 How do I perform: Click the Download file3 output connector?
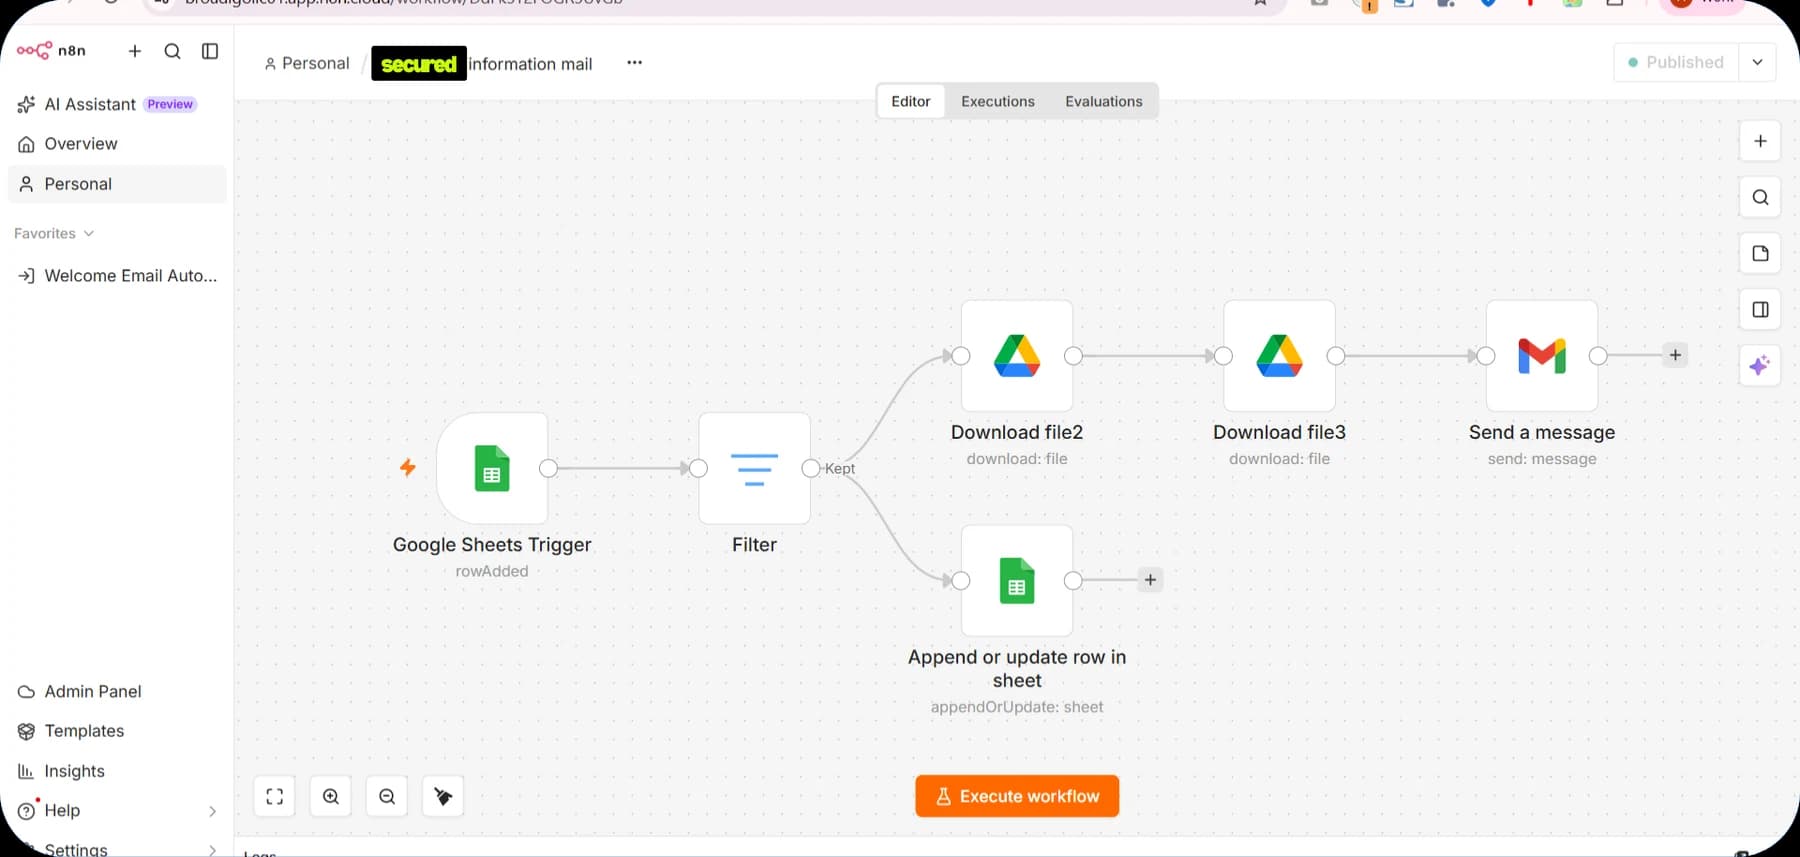pyautogui.click(x=1336, y=356)
